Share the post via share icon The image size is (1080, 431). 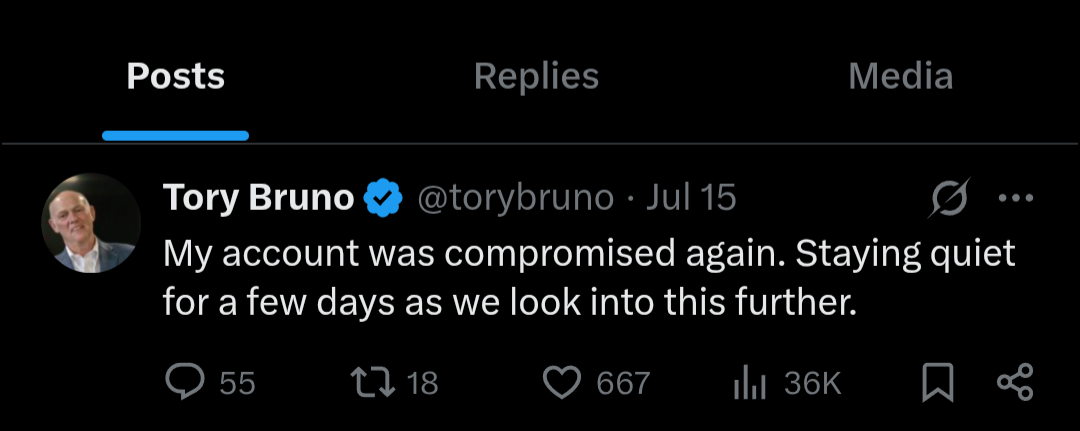pos(1015,382)
